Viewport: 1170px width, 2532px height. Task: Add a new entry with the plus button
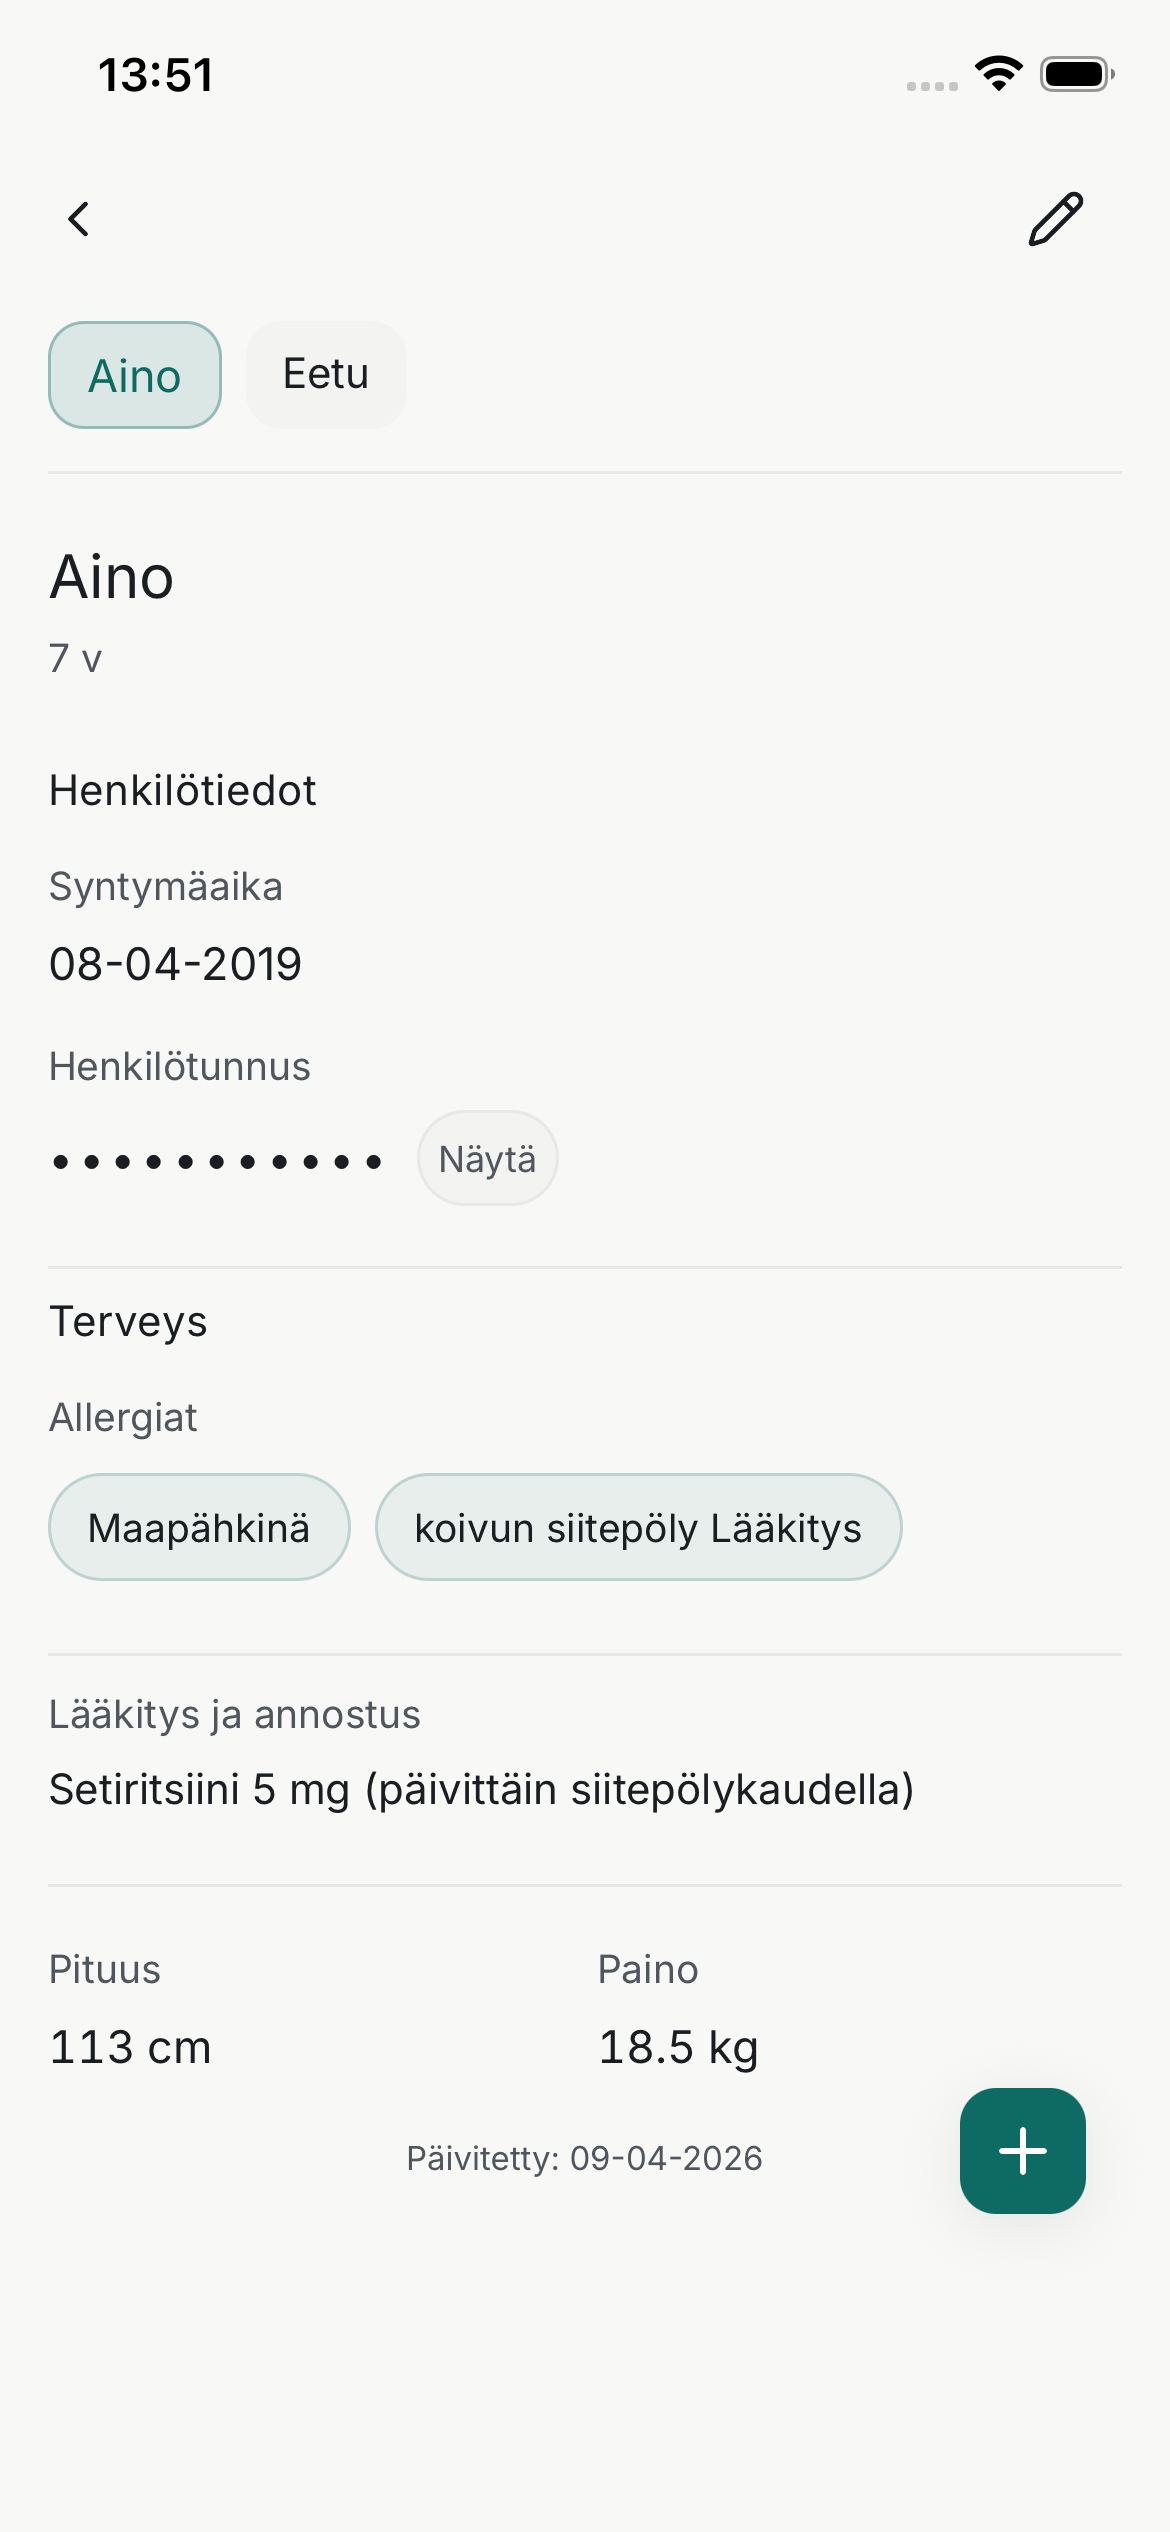pyautogui.click(x=1021, y=2150)
